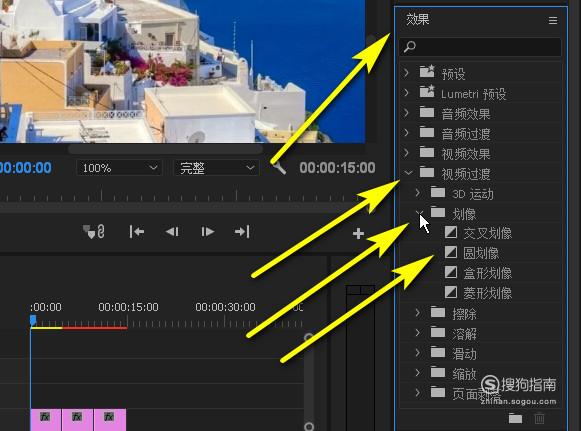Create a new custom bin in Effects
Viewport: 581px width, 431px height.
[x=515, y=418]
